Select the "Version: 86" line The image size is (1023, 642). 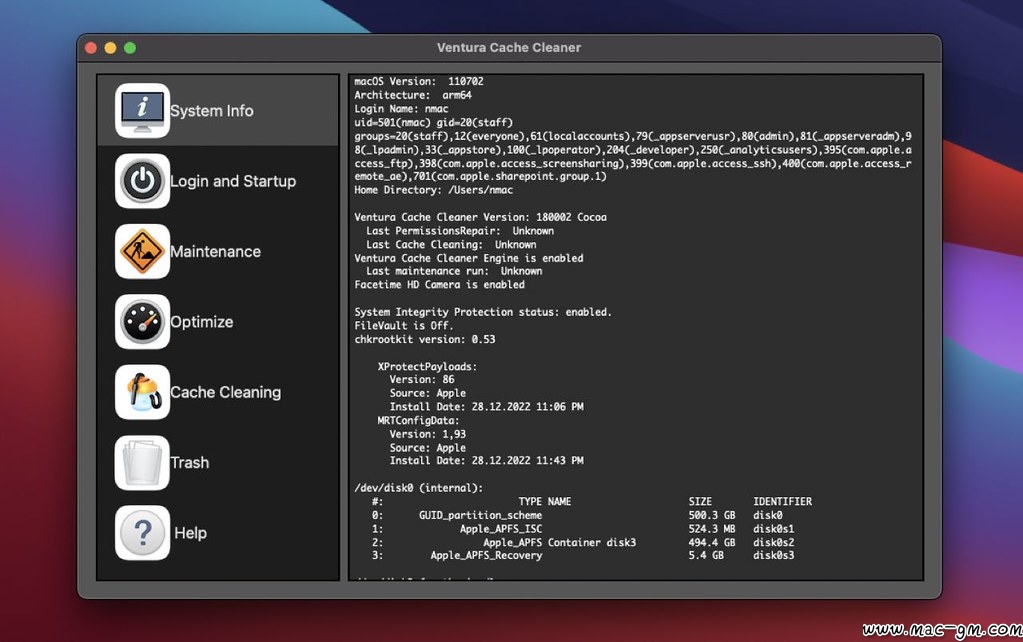(422, 380)
